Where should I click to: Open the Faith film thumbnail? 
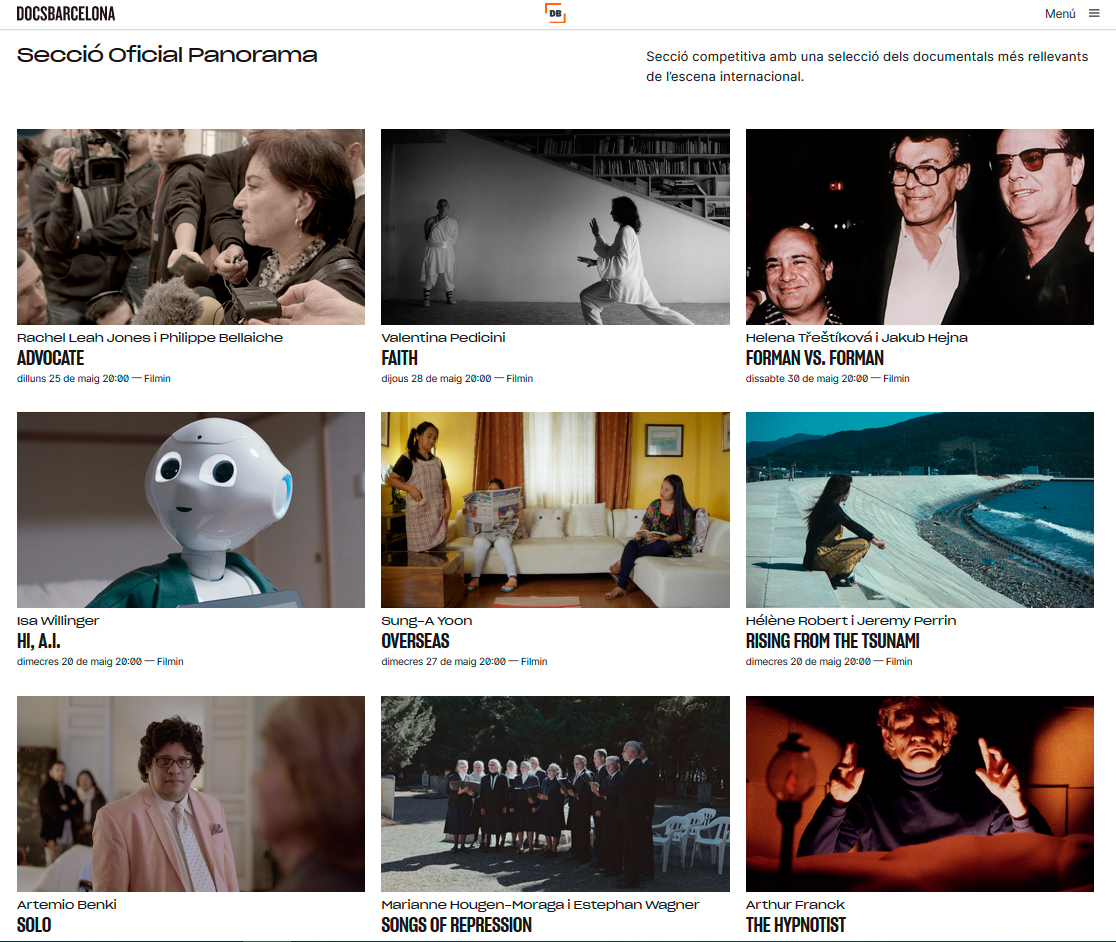[555, 227]
